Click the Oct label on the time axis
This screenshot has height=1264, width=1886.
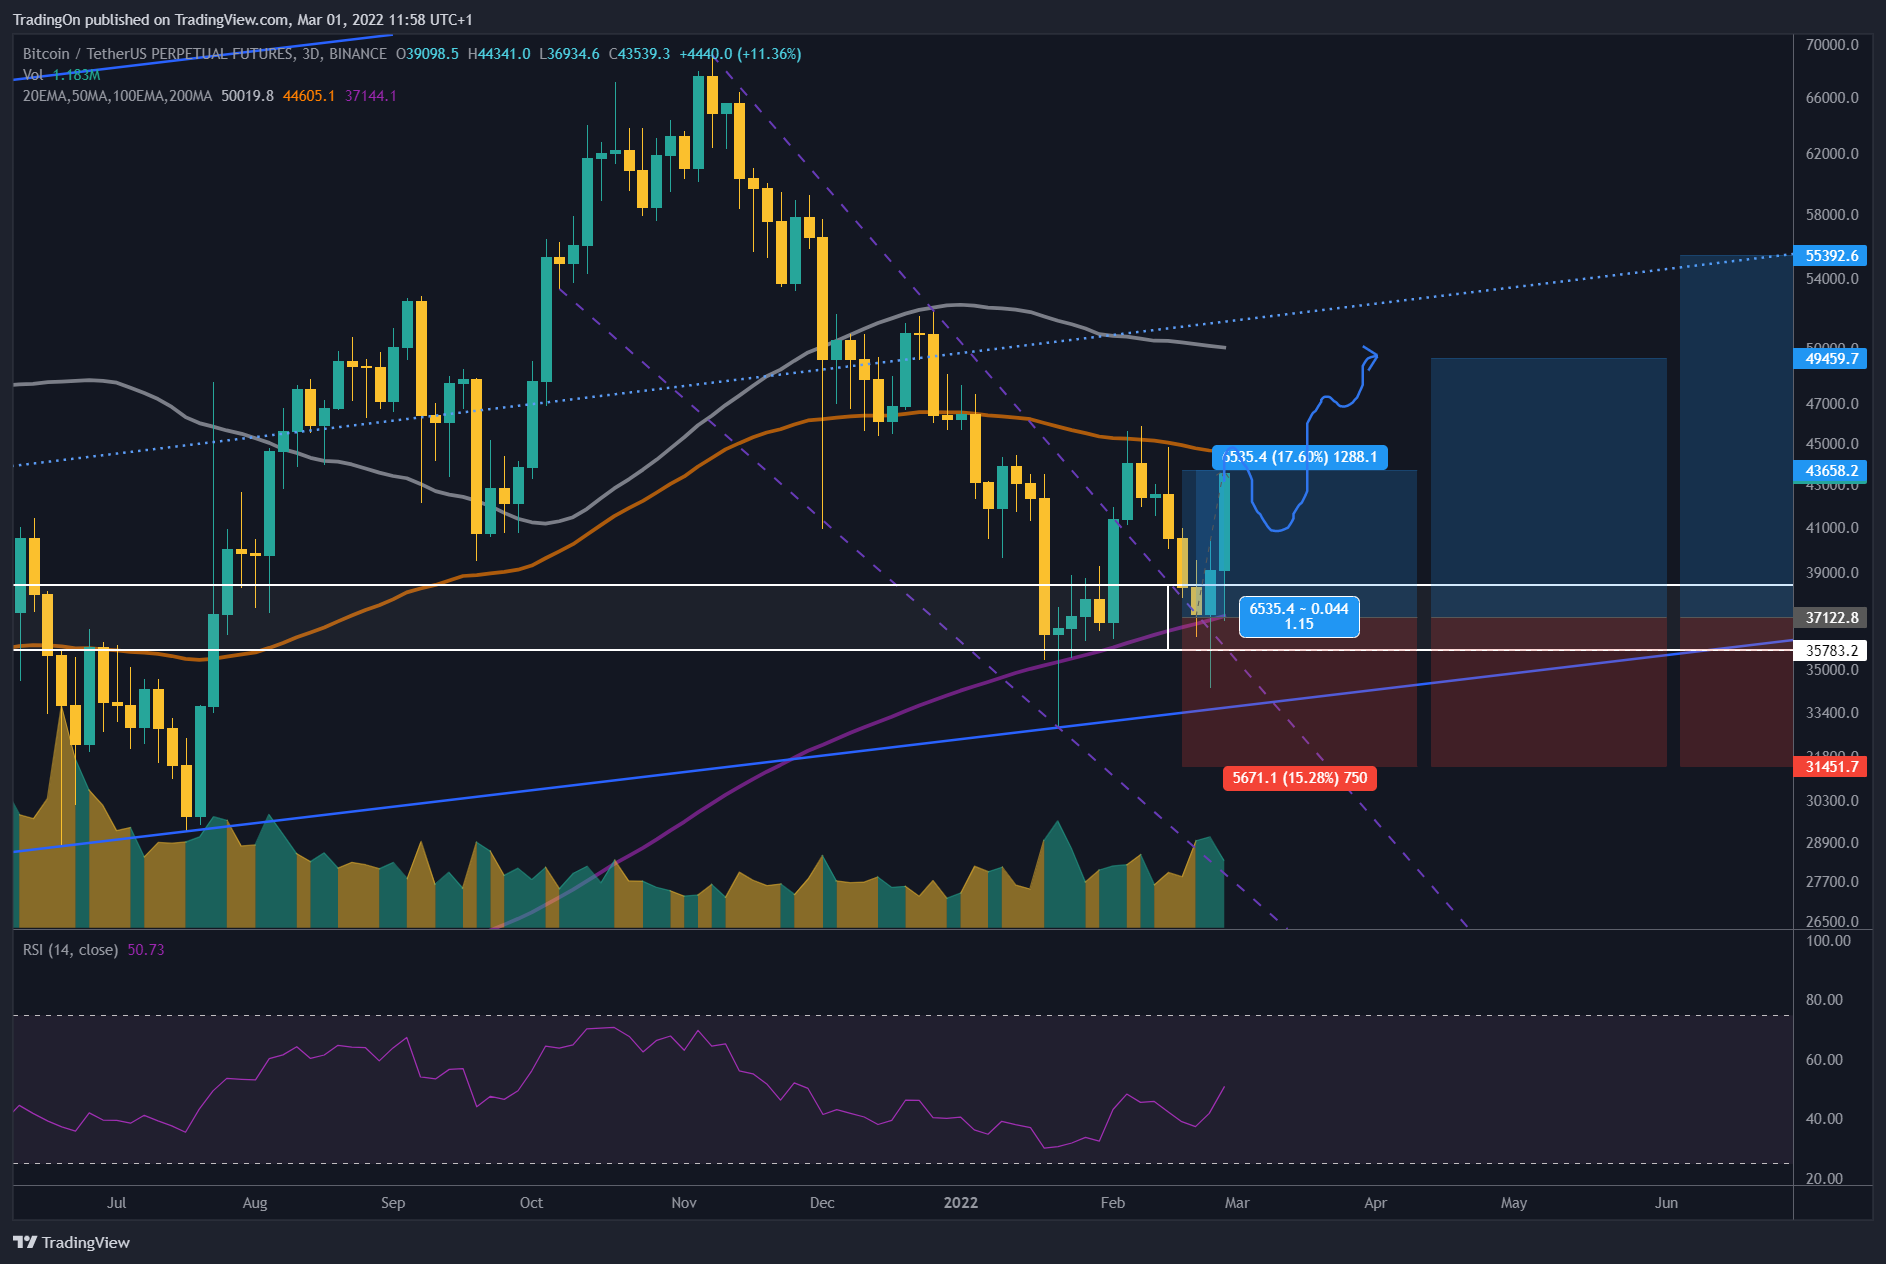[531, 1202]
